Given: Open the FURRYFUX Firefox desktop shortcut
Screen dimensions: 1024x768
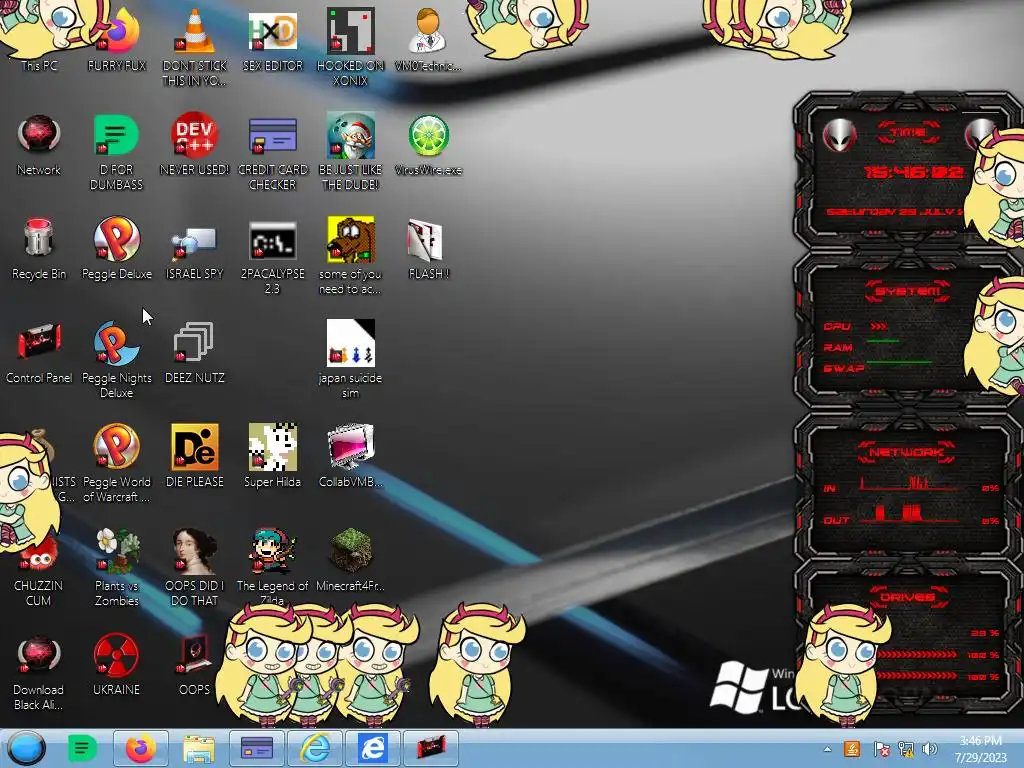Looking at the screenshot, I should tap(116, 40).
